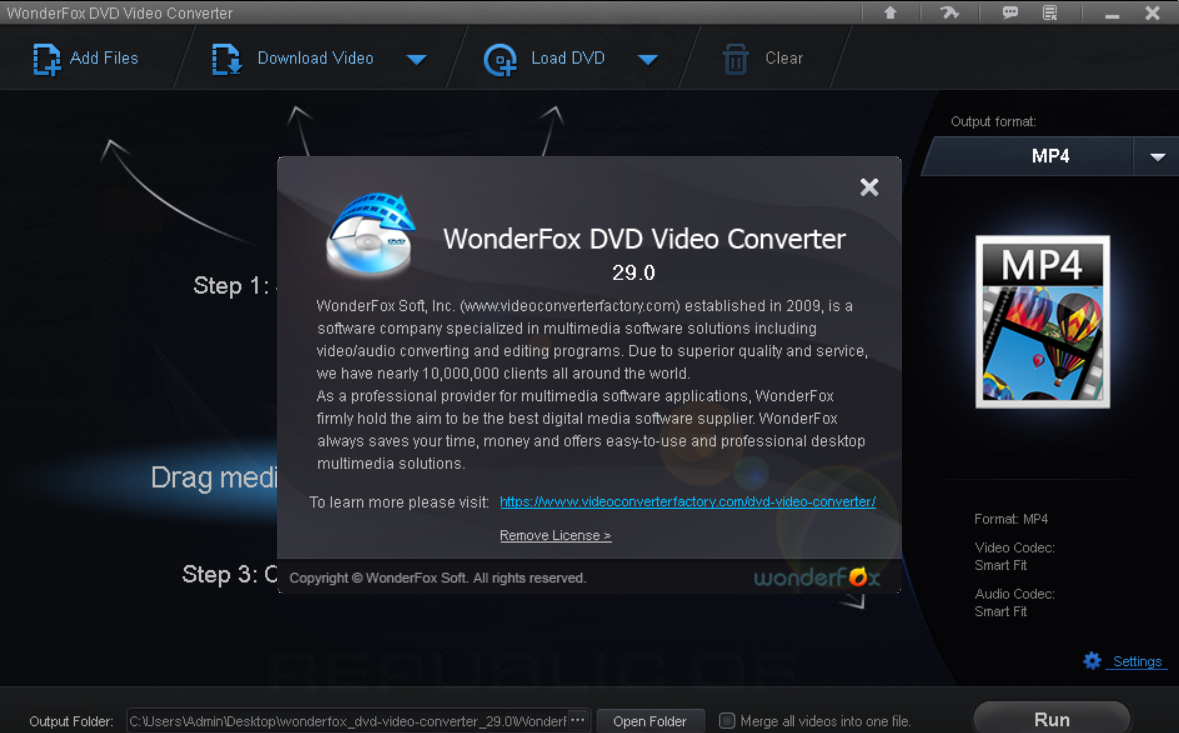Viewport: 1179px width, 733px height.
Task: Open the menu list icon in title bar
Action: (1050, 13)
